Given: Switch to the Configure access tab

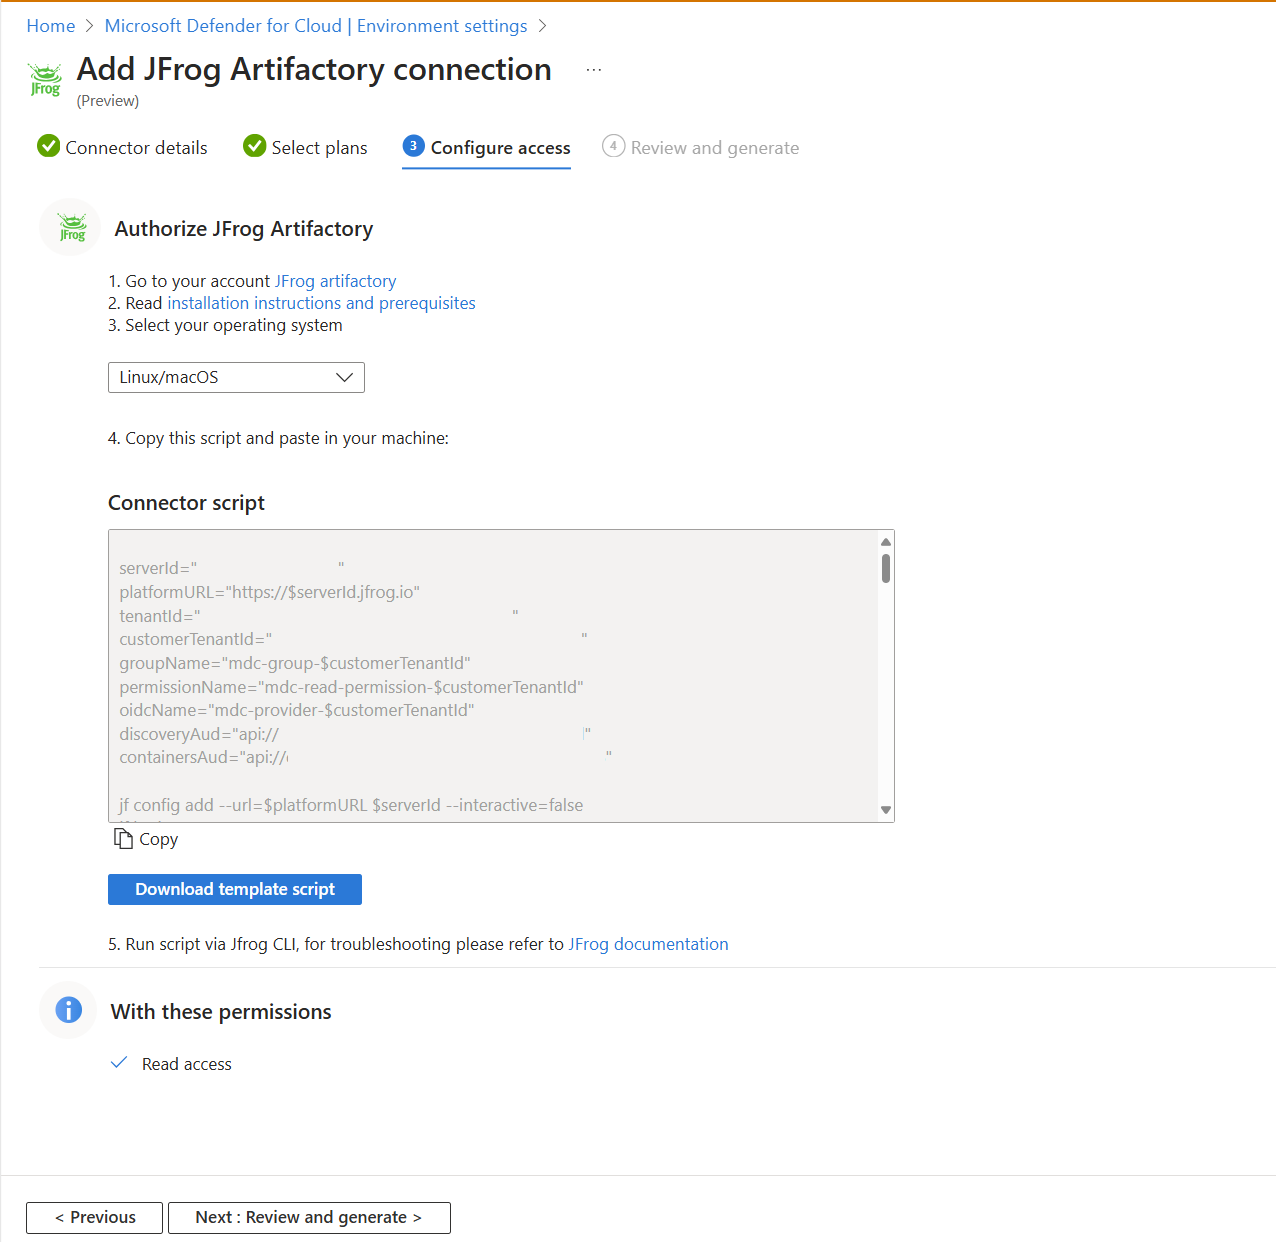Looking at the screenshot, I should (x=499, y=148).
